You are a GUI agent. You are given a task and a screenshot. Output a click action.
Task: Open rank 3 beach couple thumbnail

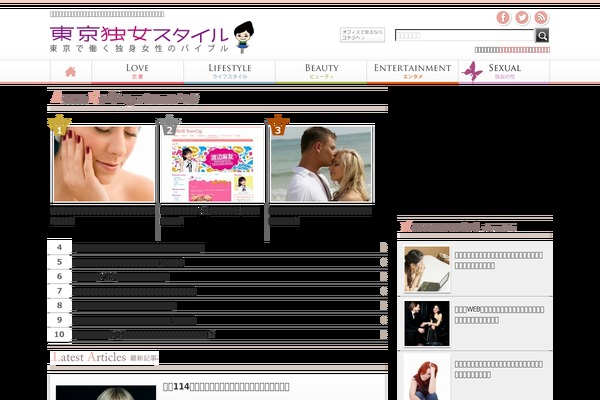[x=321, y=163]
